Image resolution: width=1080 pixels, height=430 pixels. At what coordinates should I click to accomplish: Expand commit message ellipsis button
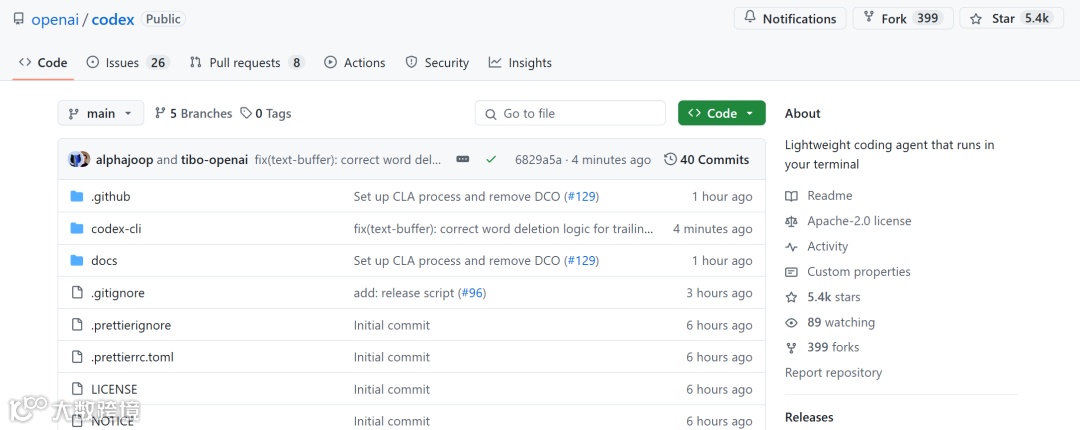tap(463, 159)
